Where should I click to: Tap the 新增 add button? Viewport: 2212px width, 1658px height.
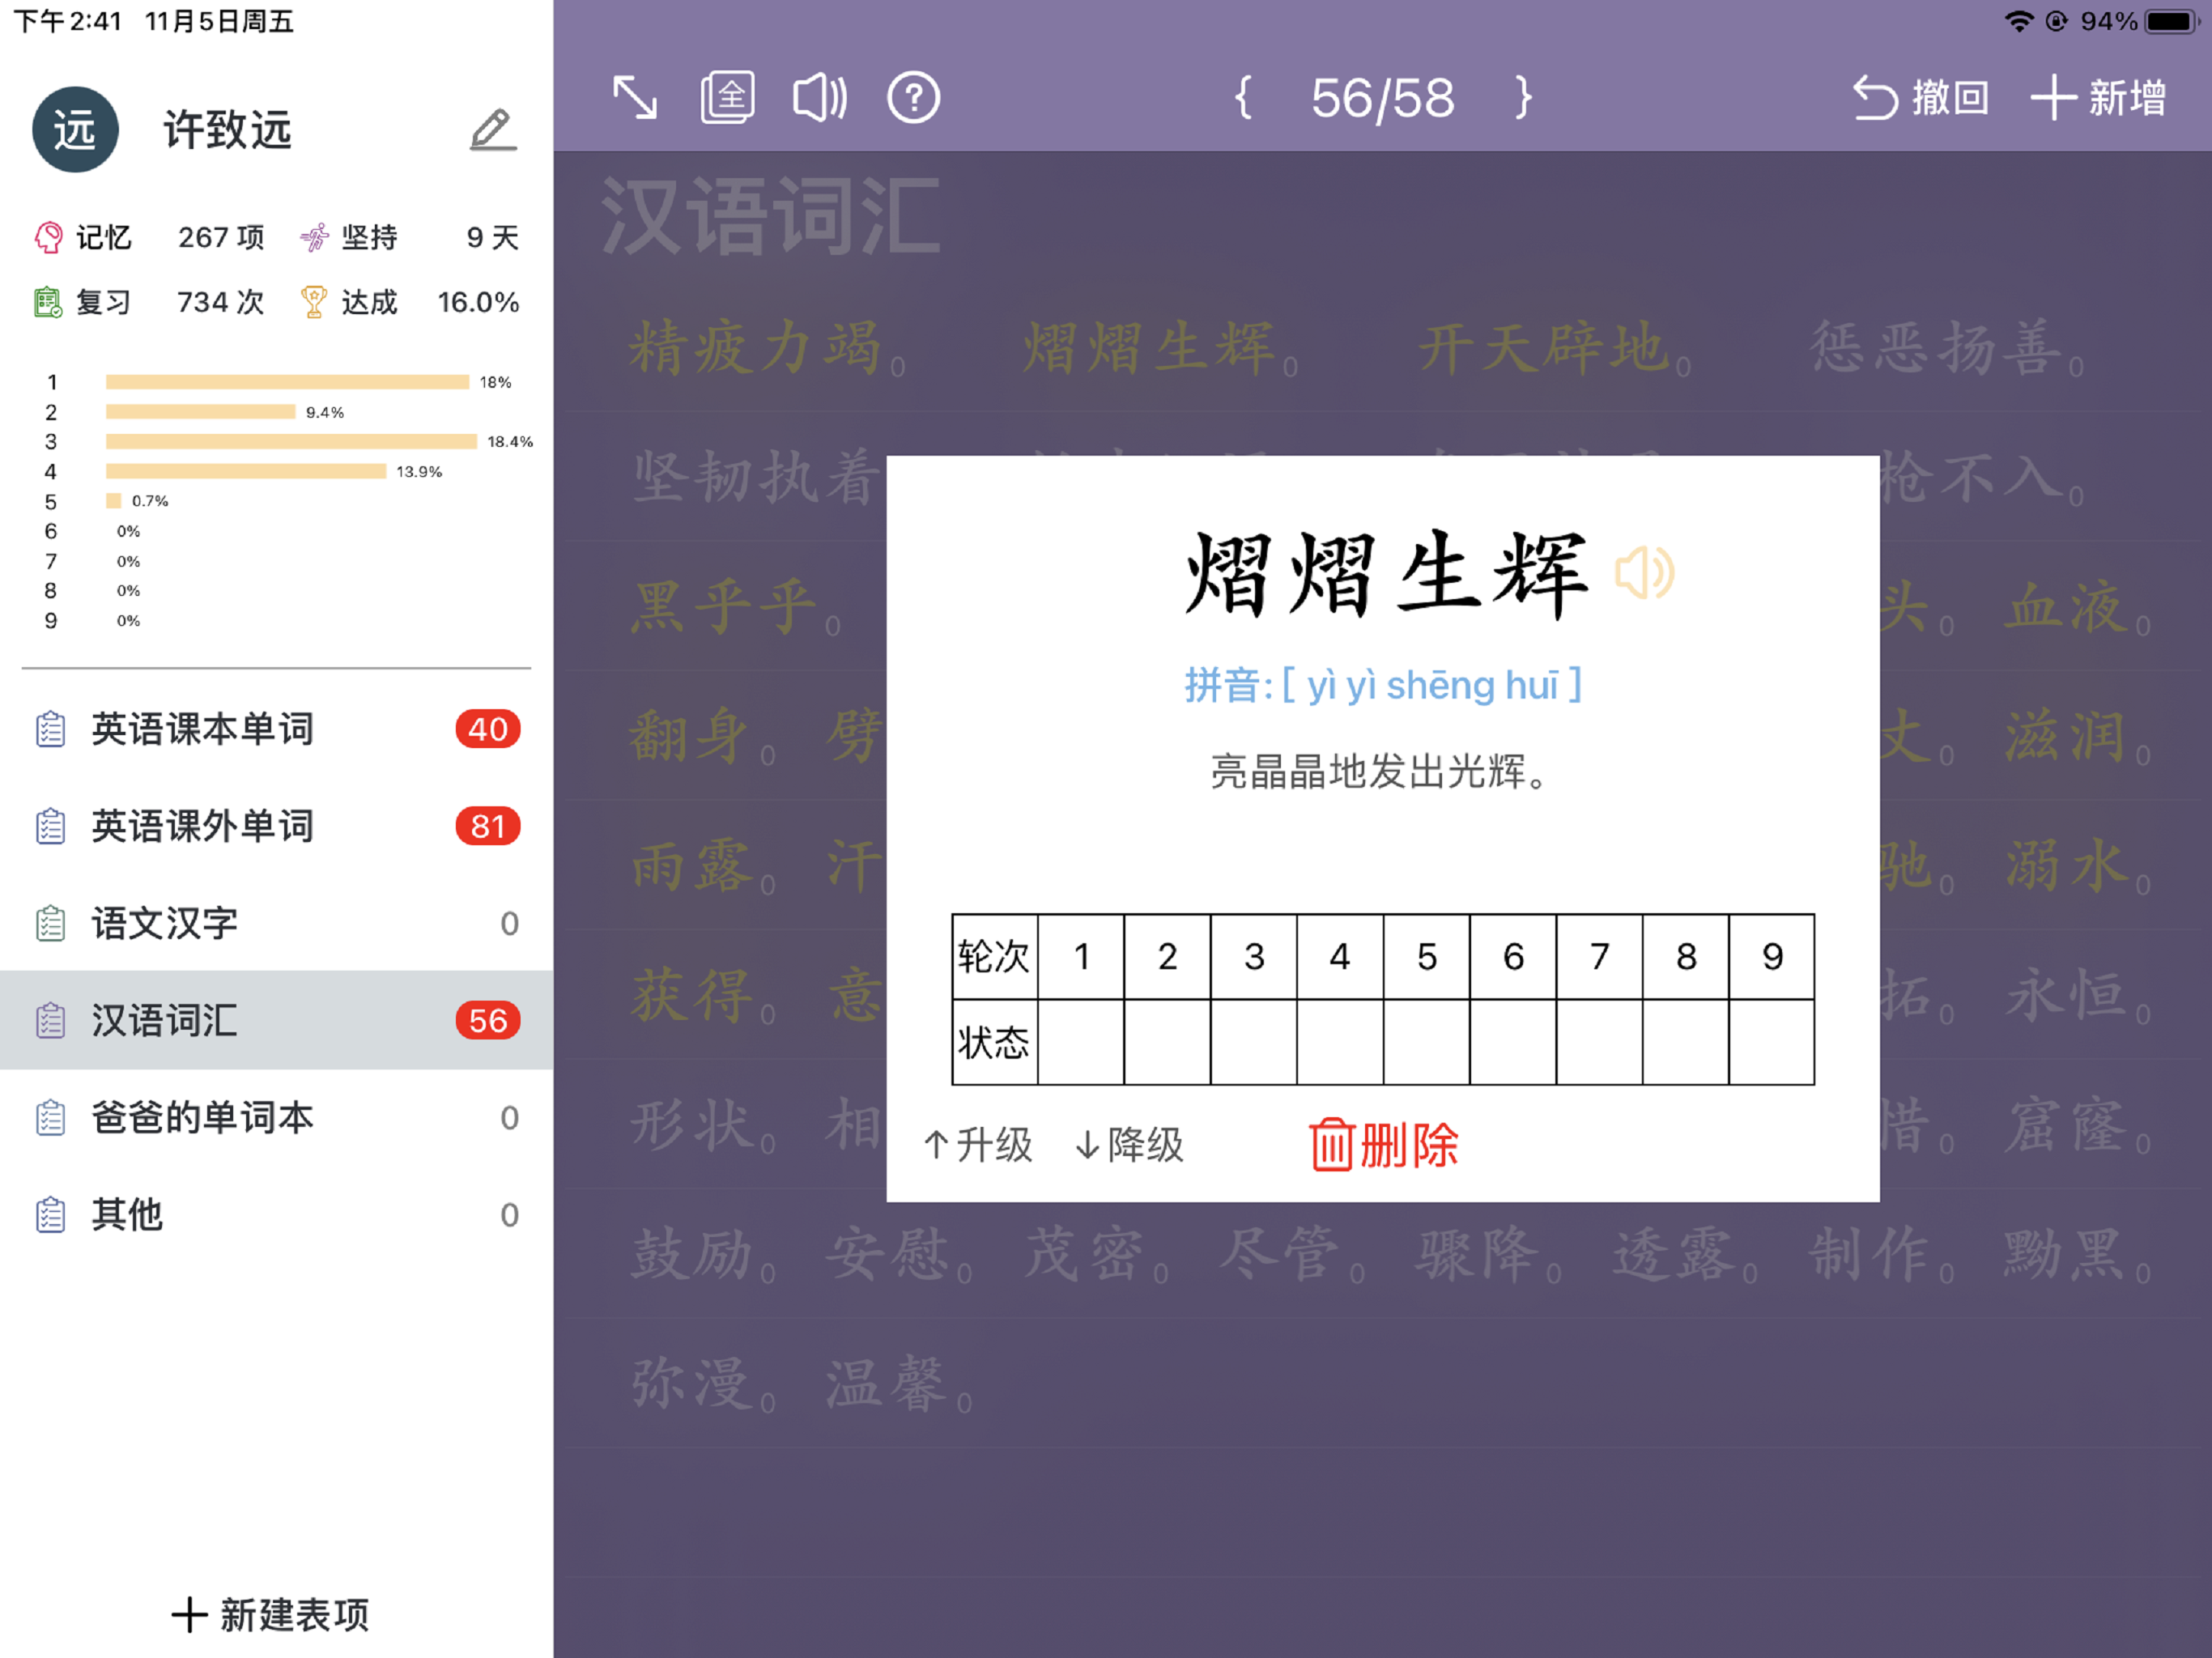click(2098, 98)
